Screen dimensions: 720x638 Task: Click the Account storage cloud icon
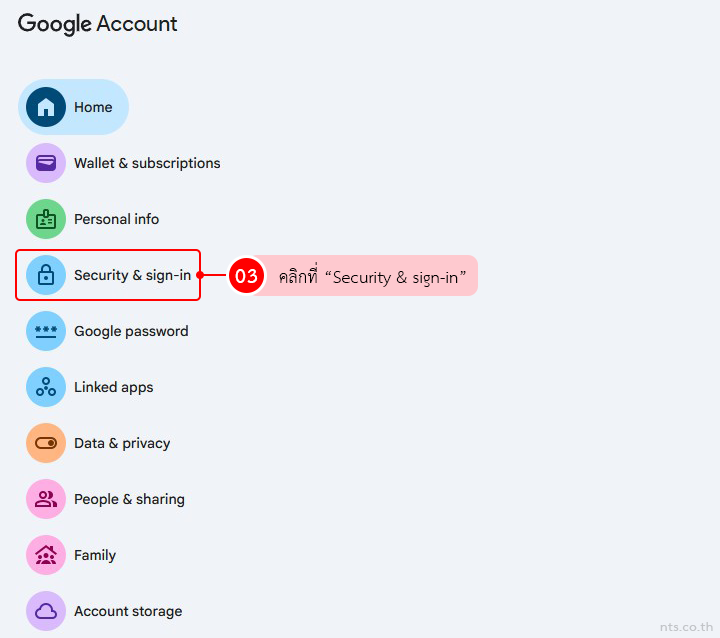(46, 611)
